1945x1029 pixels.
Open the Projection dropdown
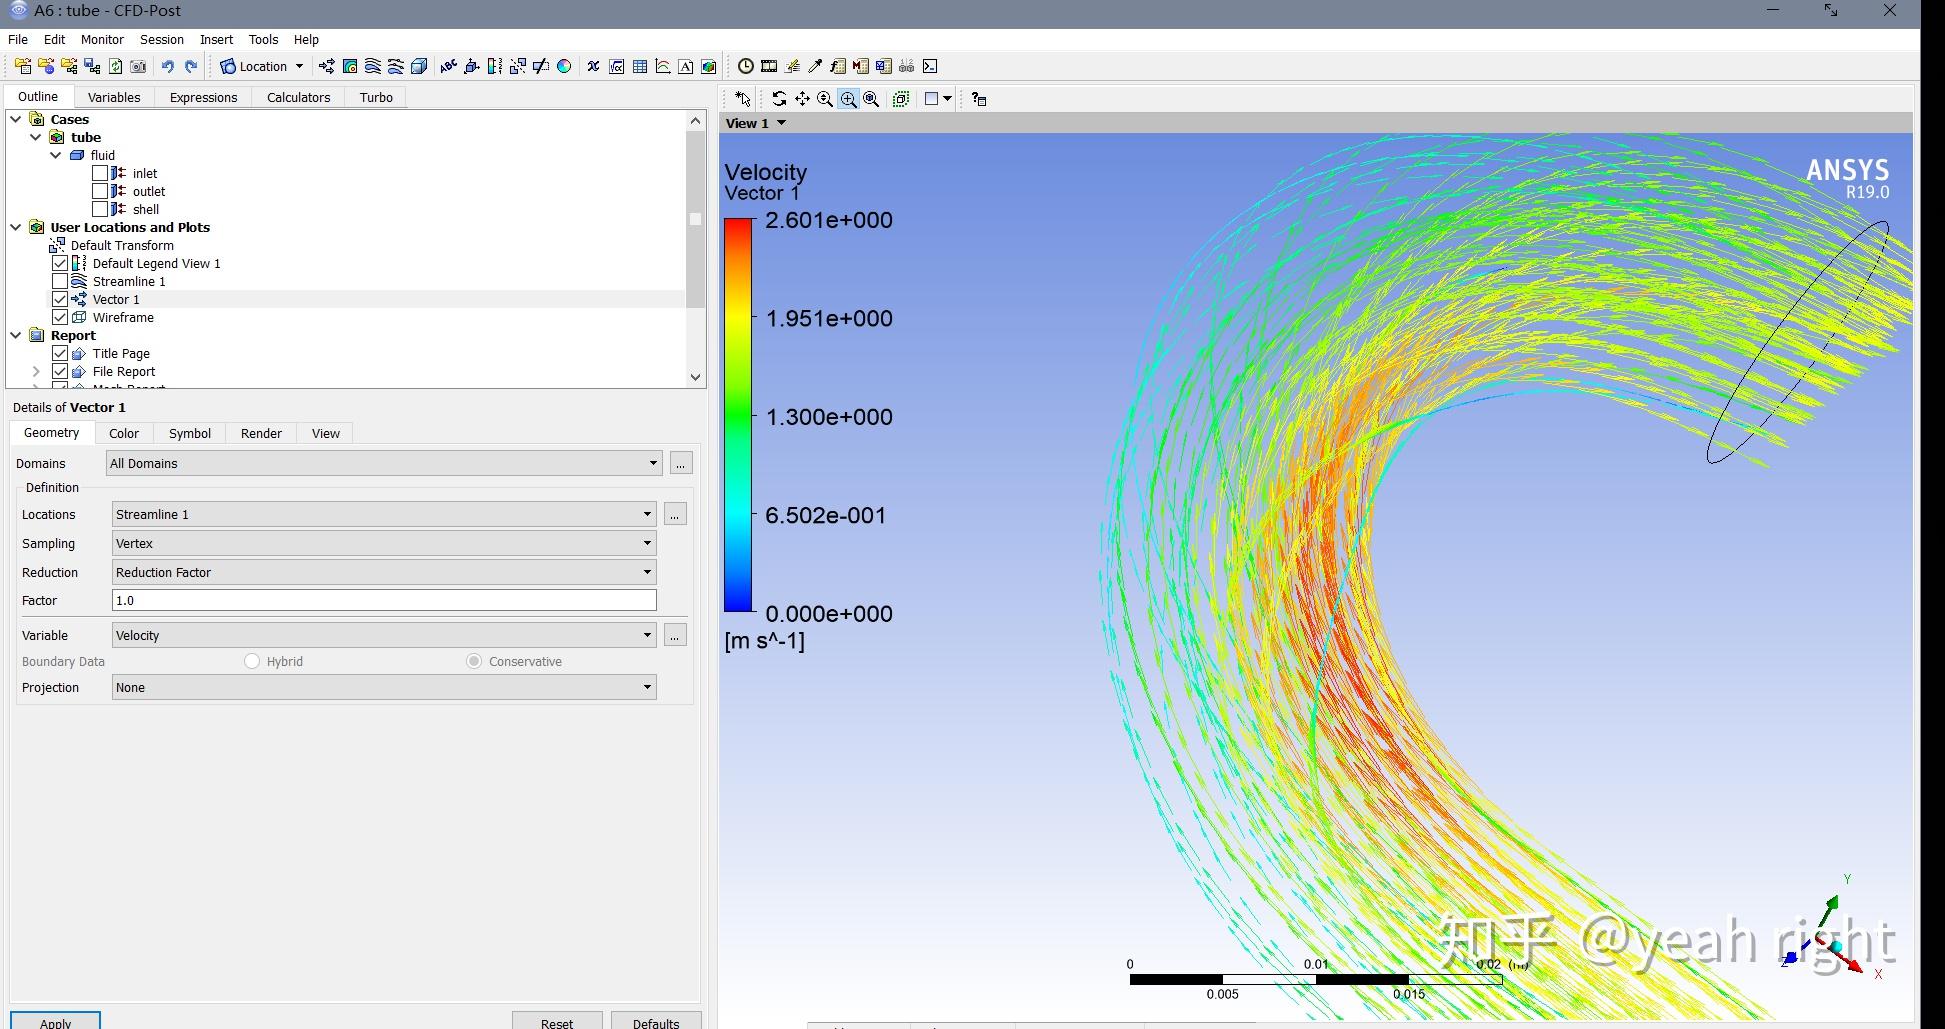[384, 688]
